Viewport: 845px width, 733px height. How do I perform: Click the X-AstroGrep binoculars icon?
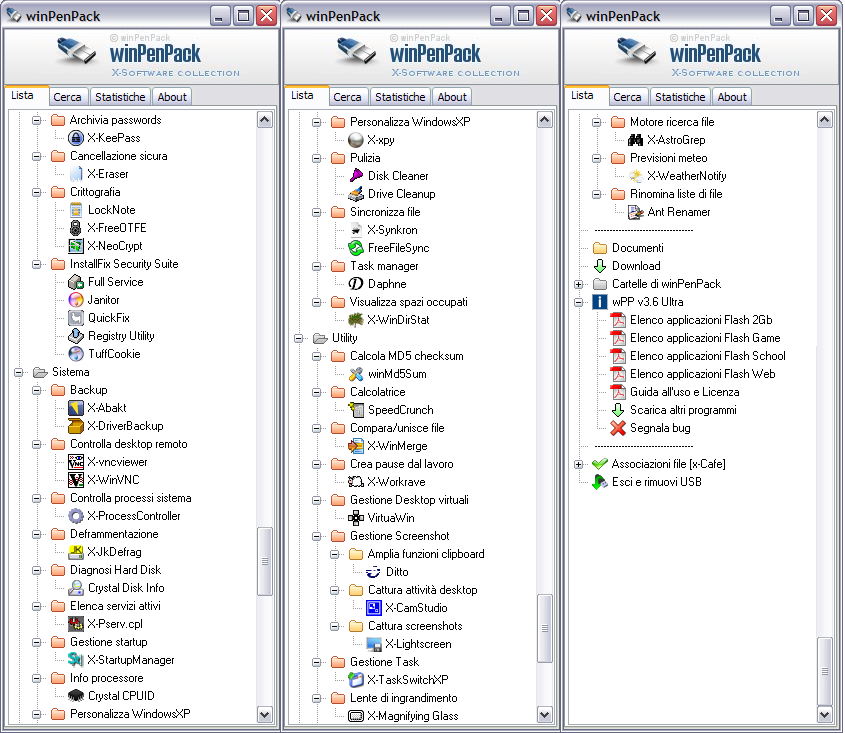click(636, 140)
